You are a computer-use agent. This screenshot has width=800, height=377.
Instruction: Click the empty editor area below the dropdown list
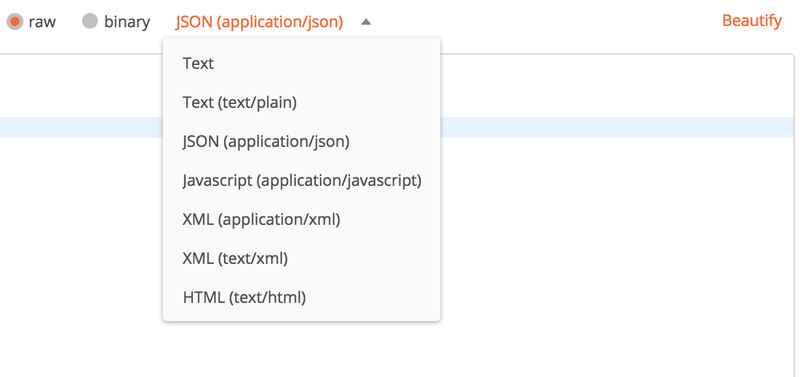(x=301, y=349)
